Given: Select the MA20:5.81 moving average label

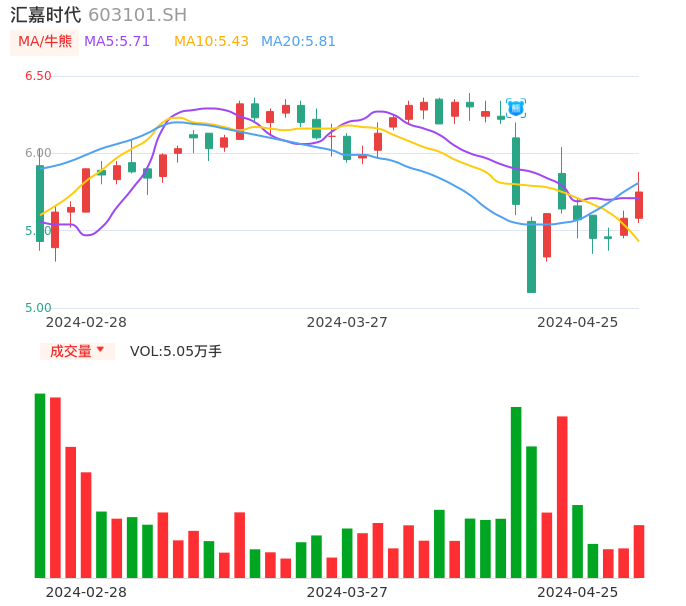Looking at the screenshot, I should [x=298, y=42].
